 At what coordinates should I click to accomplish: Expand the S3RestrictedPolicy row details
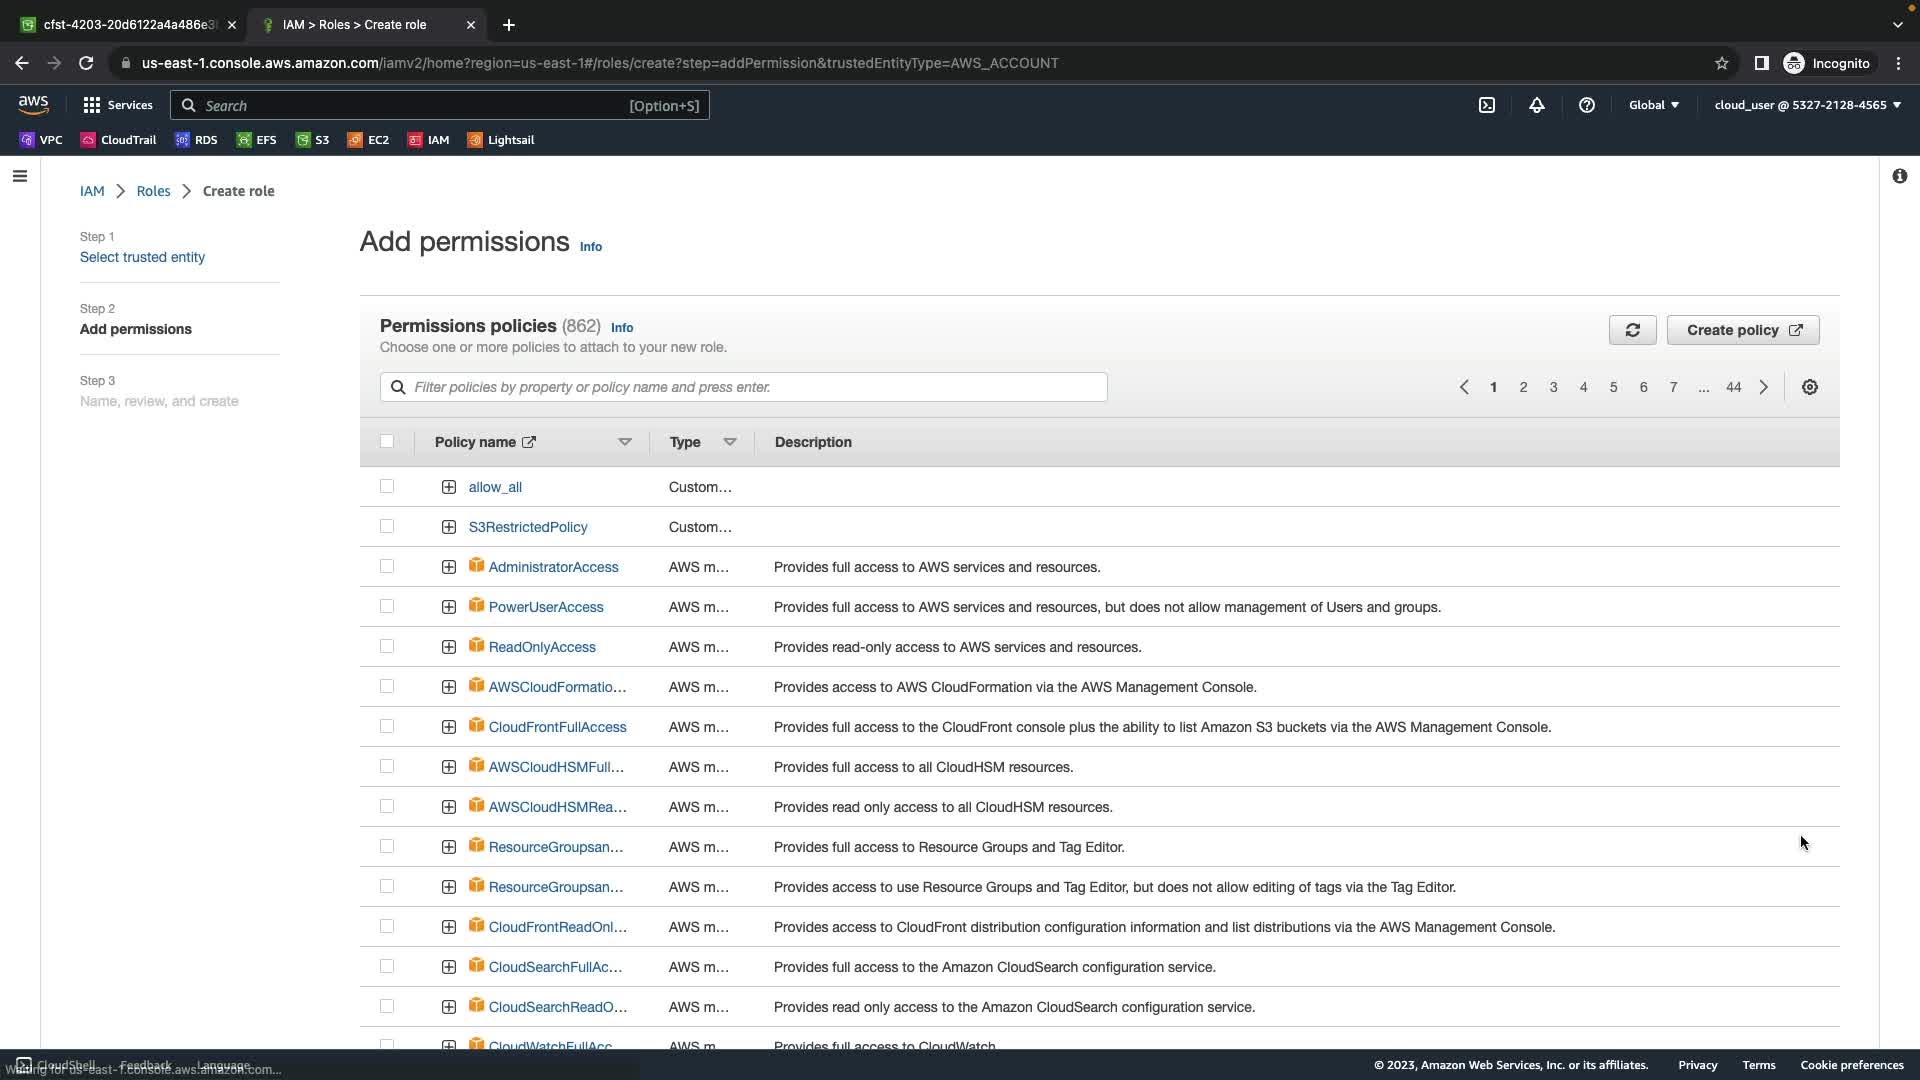(x=449, y=527)
